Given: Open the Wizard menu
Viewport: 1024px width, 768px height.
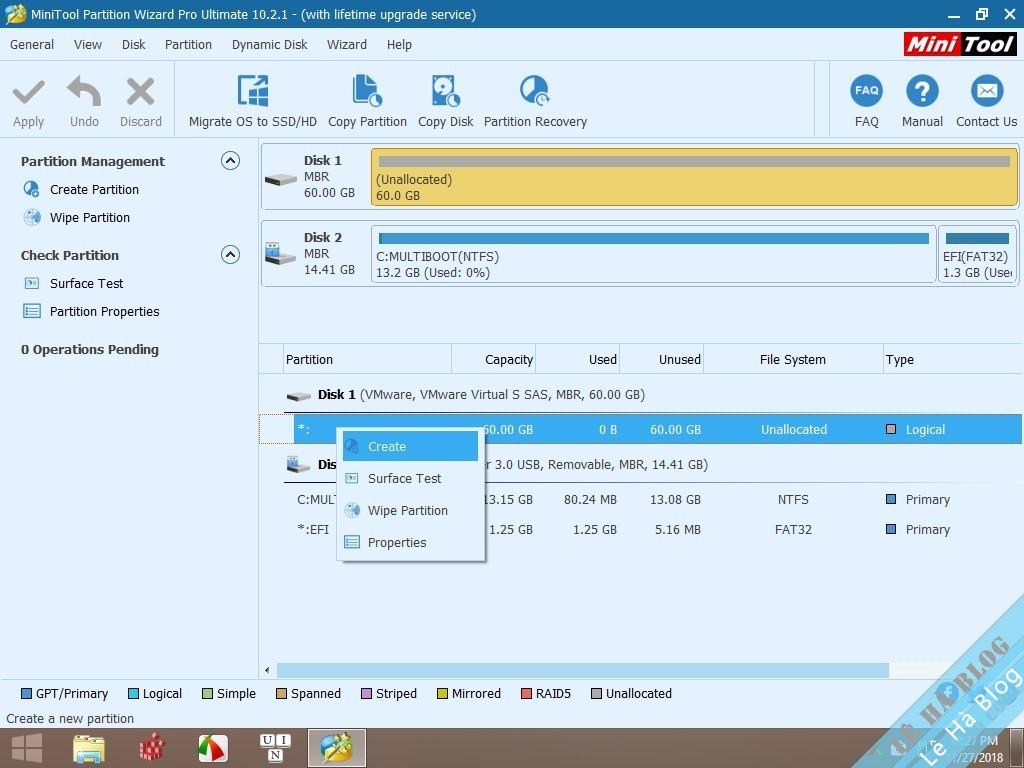Looking at the screenshot, I should pos(346,44).
